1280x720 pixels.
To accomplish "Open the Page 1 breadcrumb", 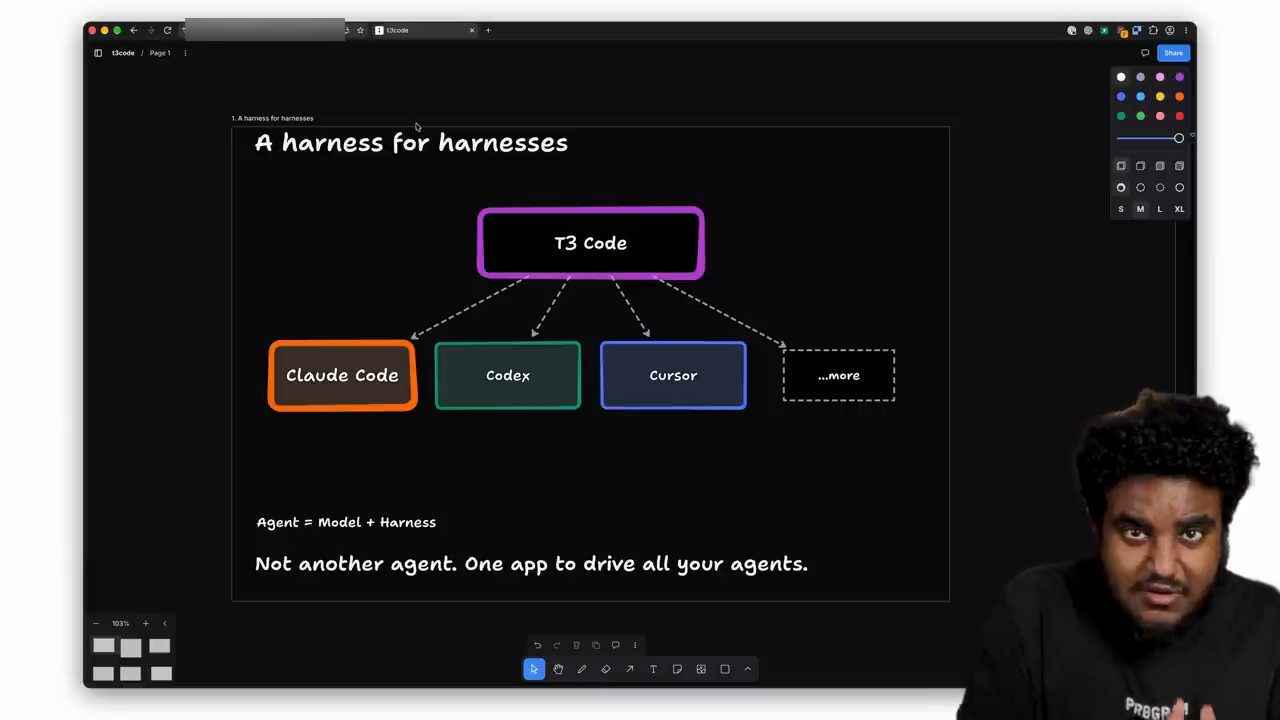I will [x=160, y=53].
